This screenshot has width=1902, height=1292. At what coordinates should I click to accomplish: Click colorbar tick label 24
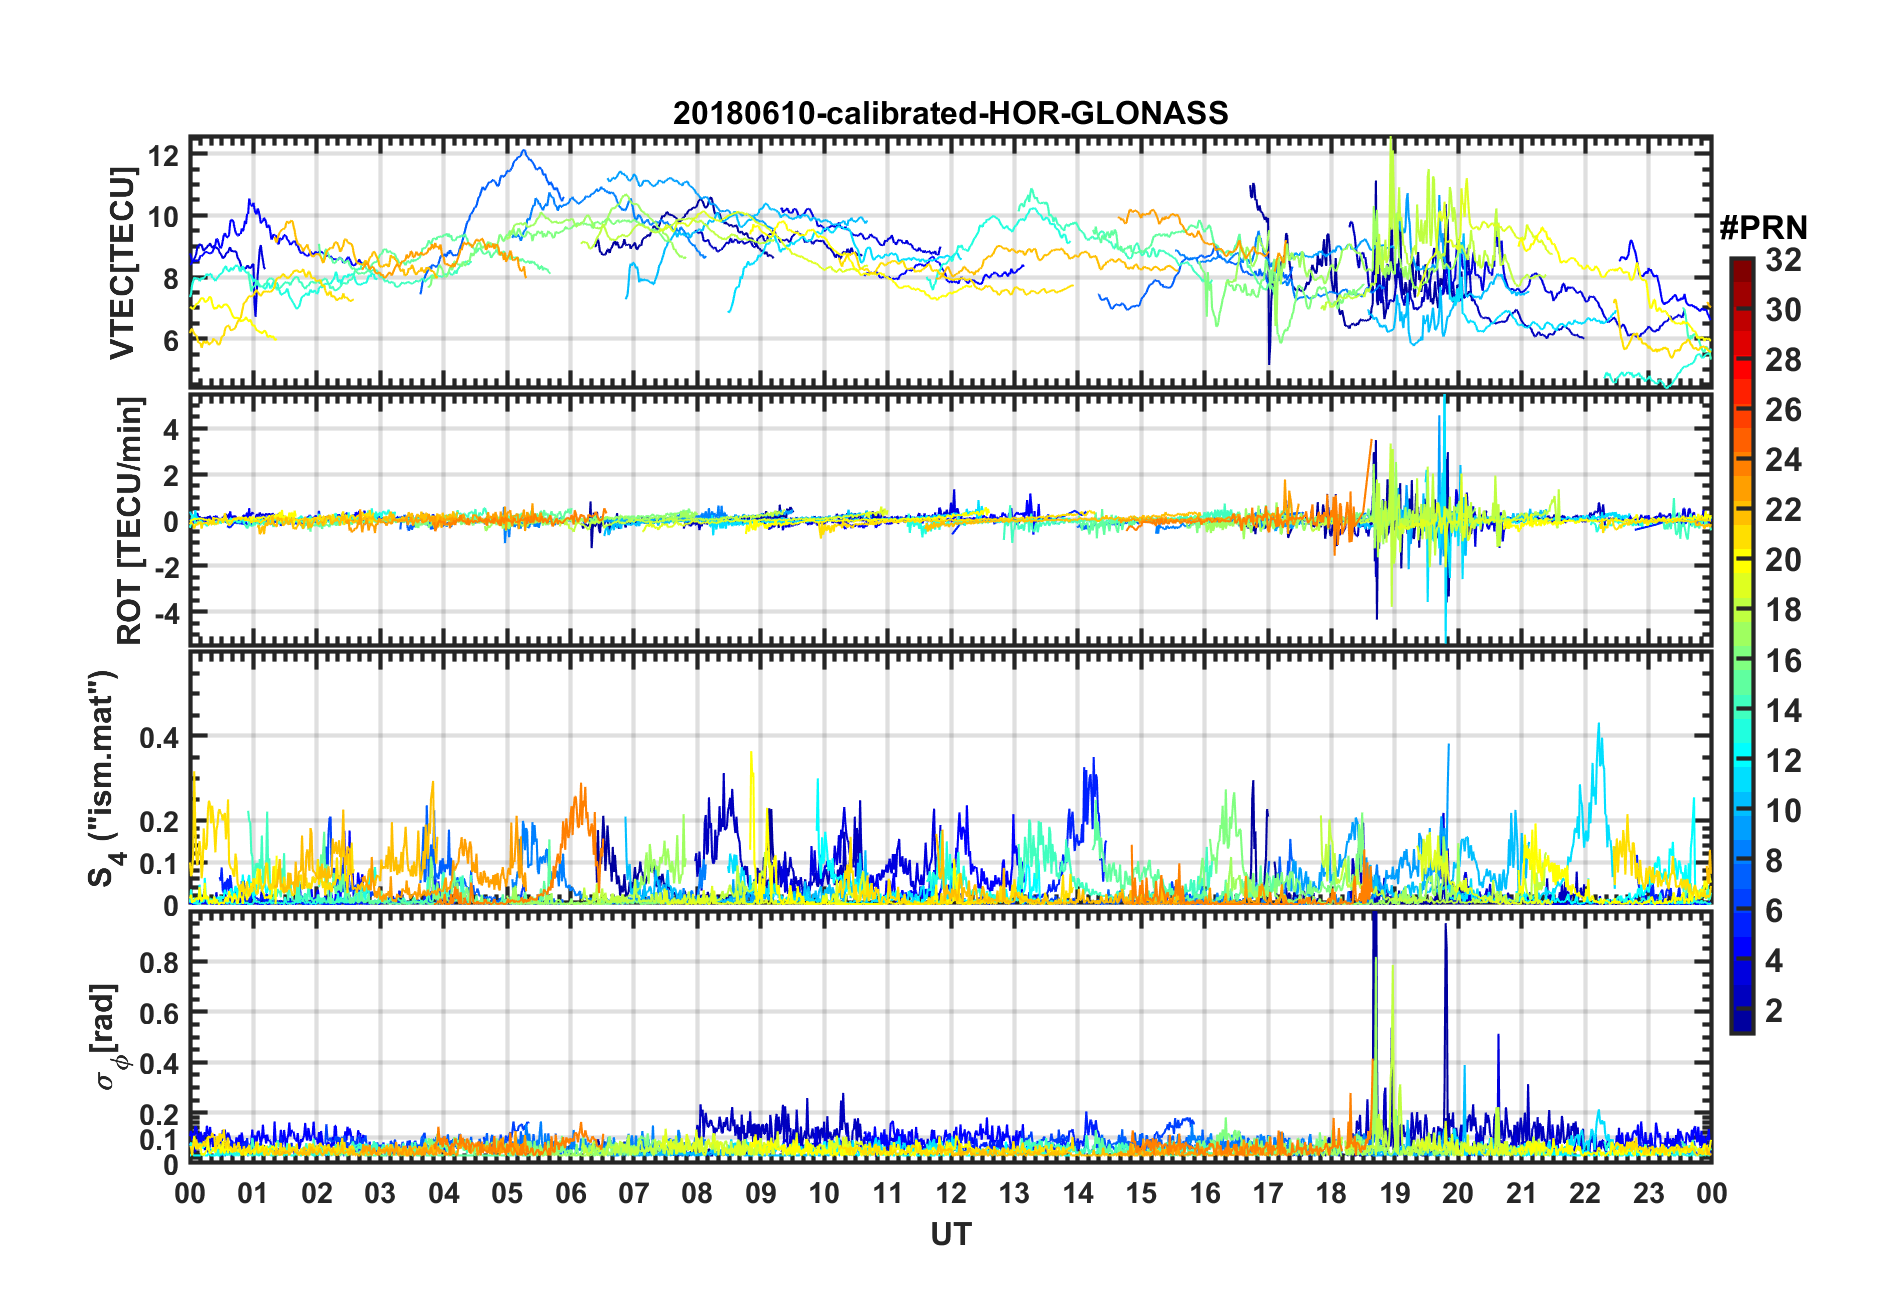click(x=1783, y=460)
